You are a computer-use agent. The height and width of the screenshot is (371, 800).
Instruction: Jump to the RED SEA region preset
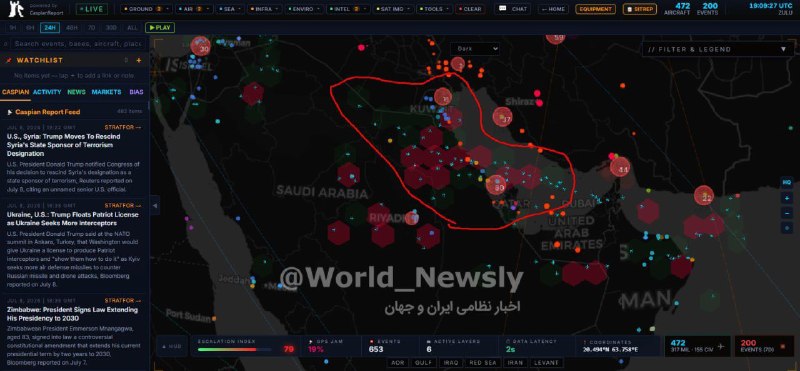[482, 363]
